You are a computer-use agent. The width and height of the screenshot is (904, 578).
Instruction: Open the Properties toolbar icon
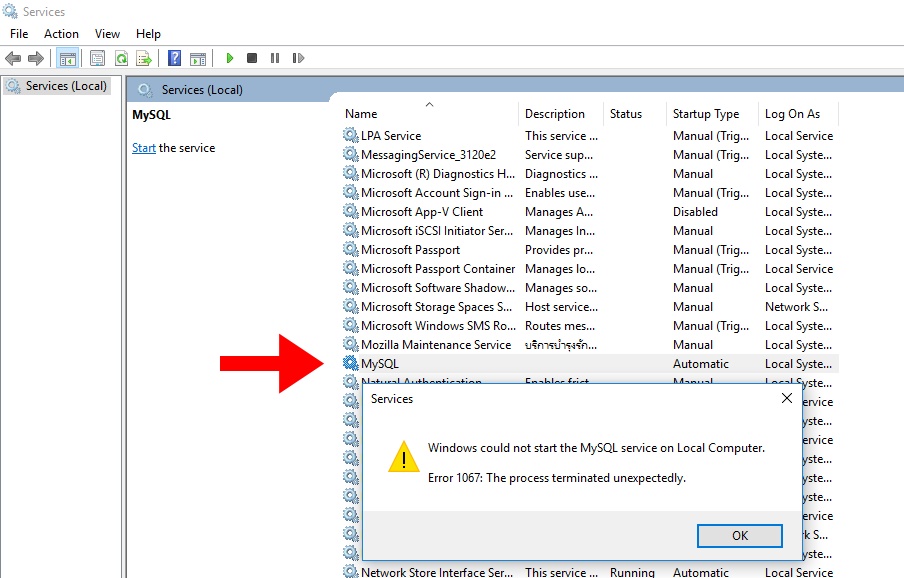[97, 58]
